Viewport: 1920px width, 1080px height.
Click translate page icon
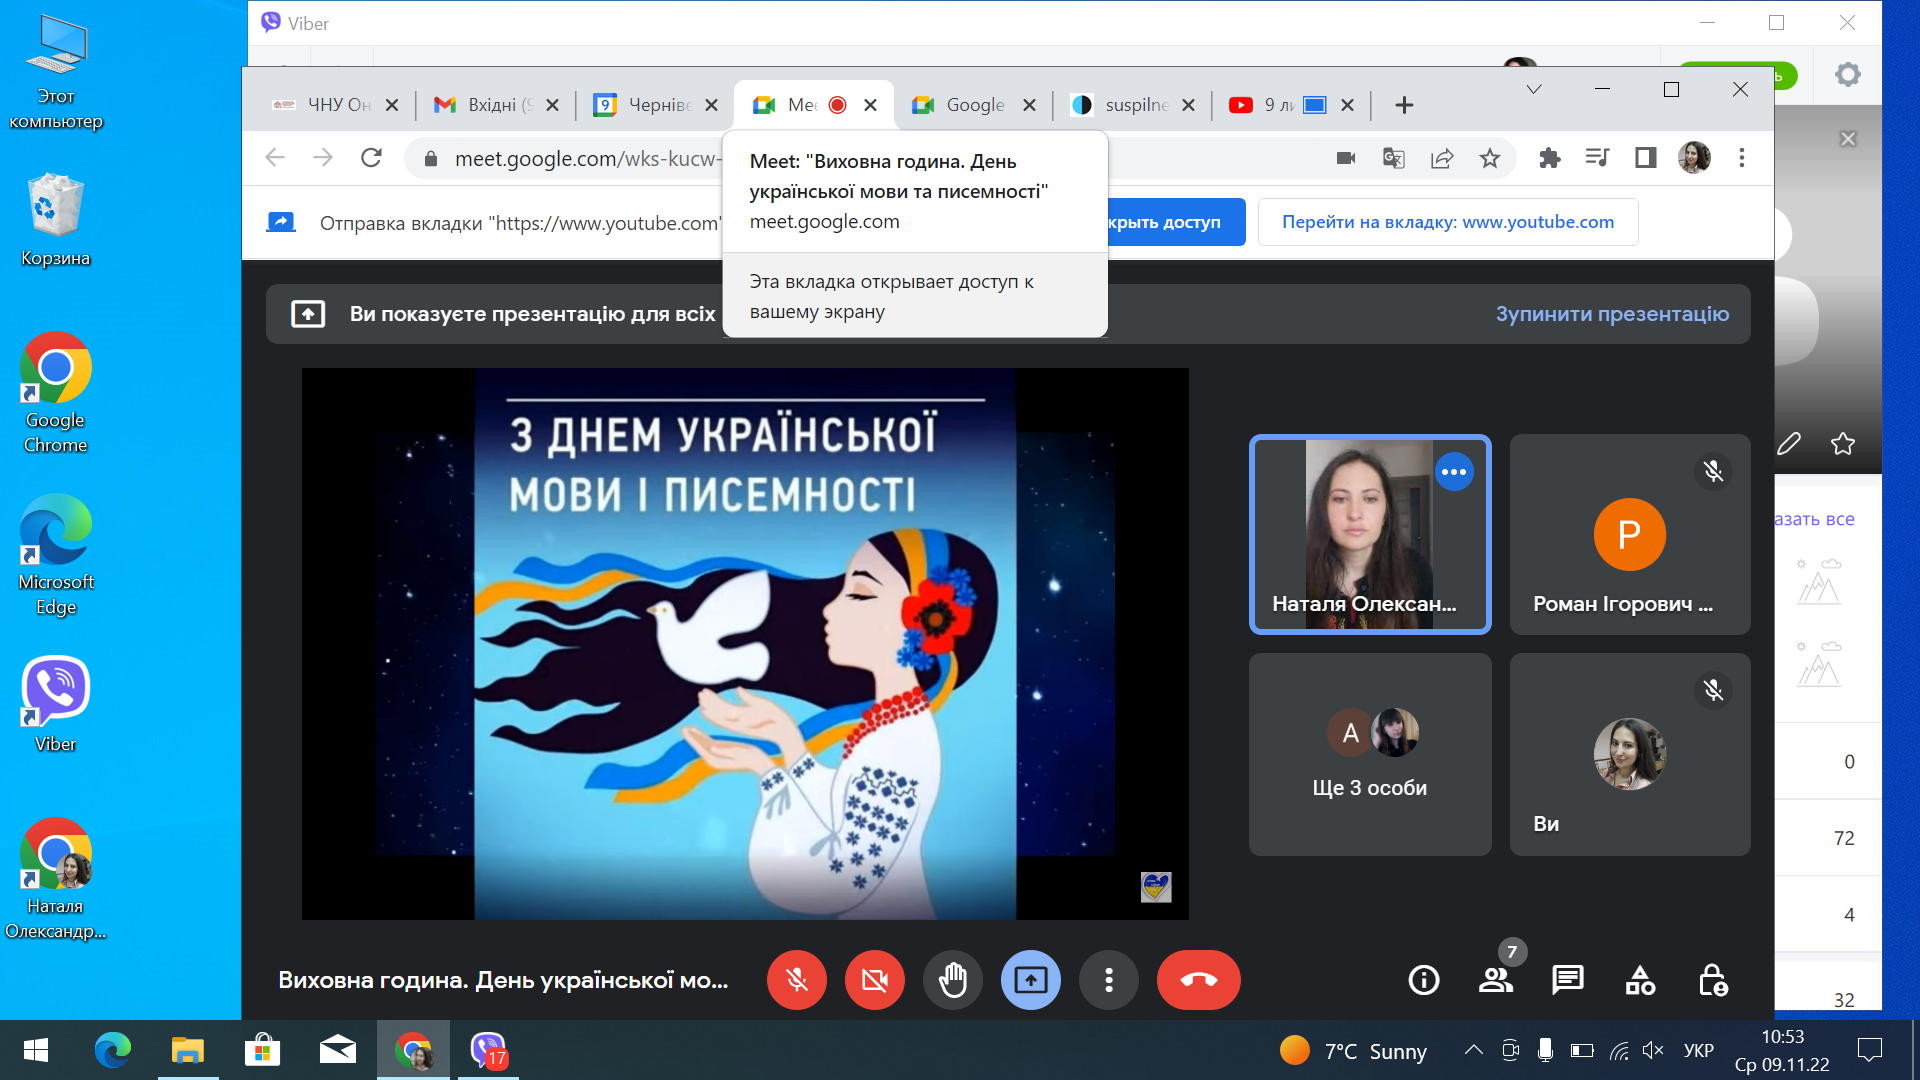[1394, 158]
